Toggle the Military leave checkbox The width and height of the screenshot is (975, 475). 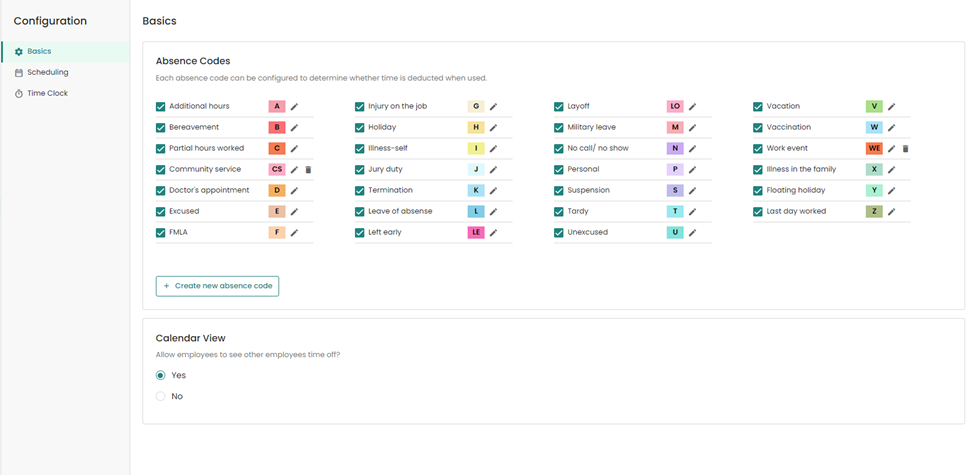[560, 128]
